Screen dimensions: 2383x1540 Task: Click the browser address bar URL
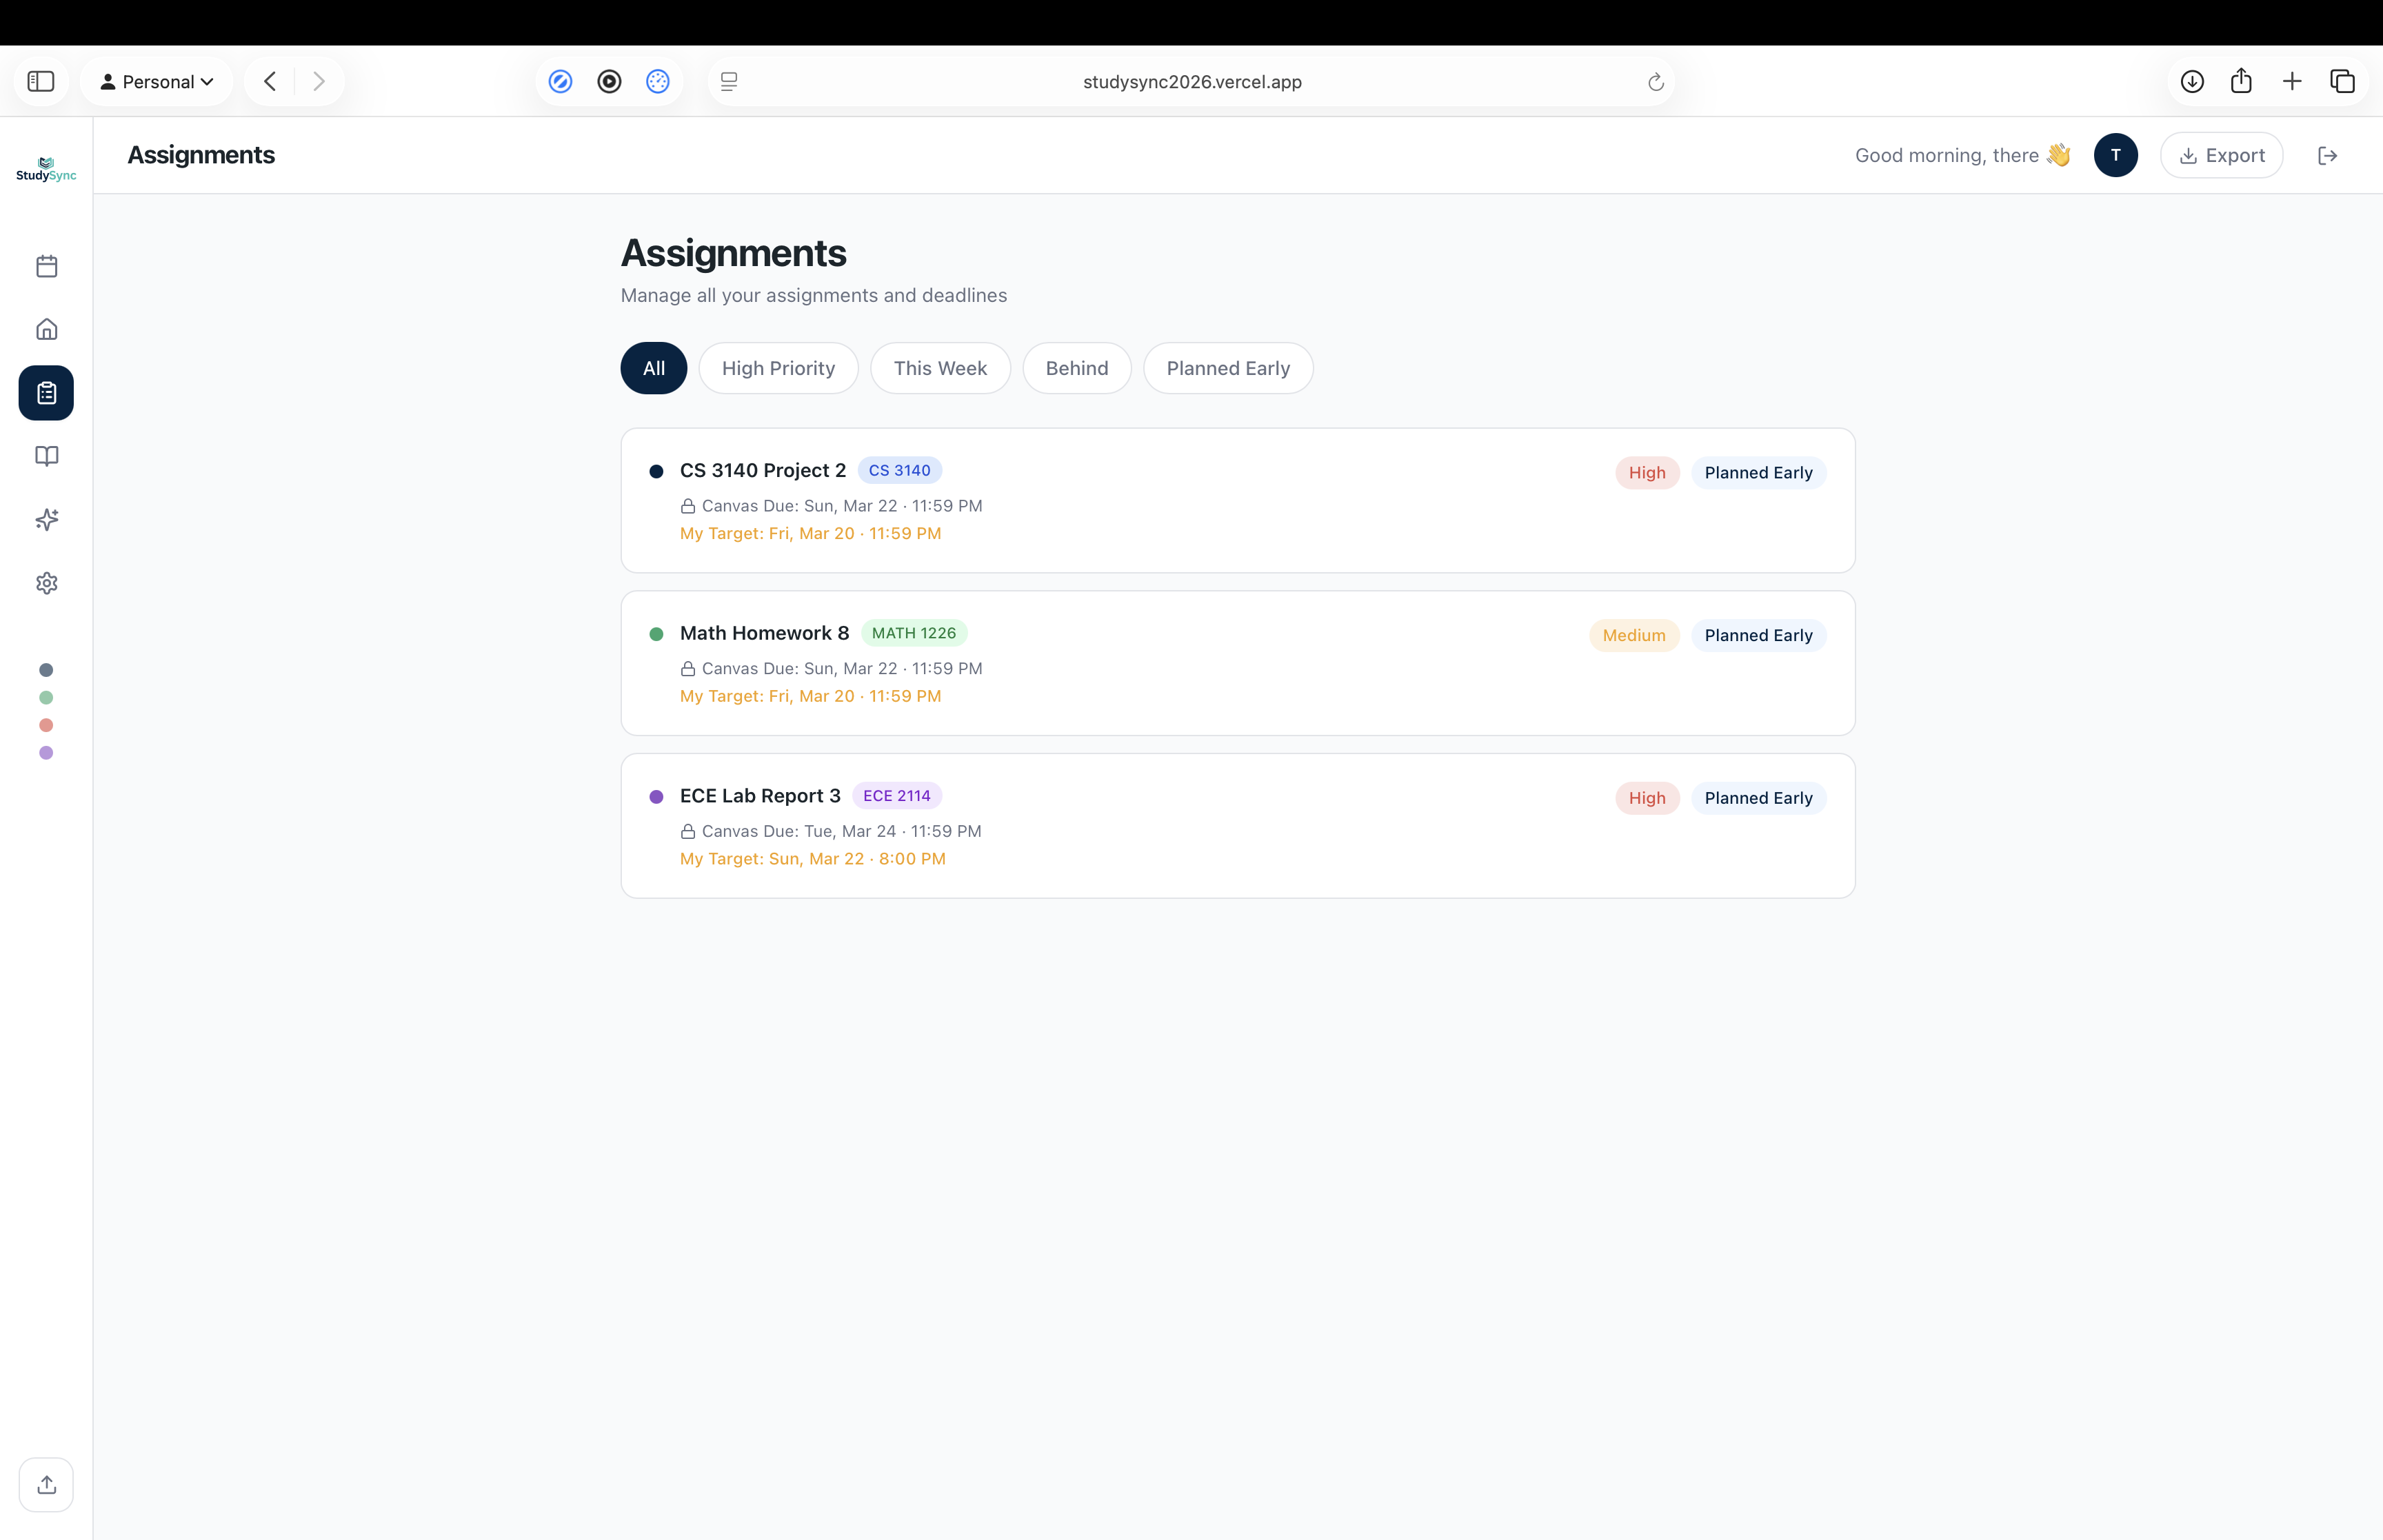pos(1191,82)
